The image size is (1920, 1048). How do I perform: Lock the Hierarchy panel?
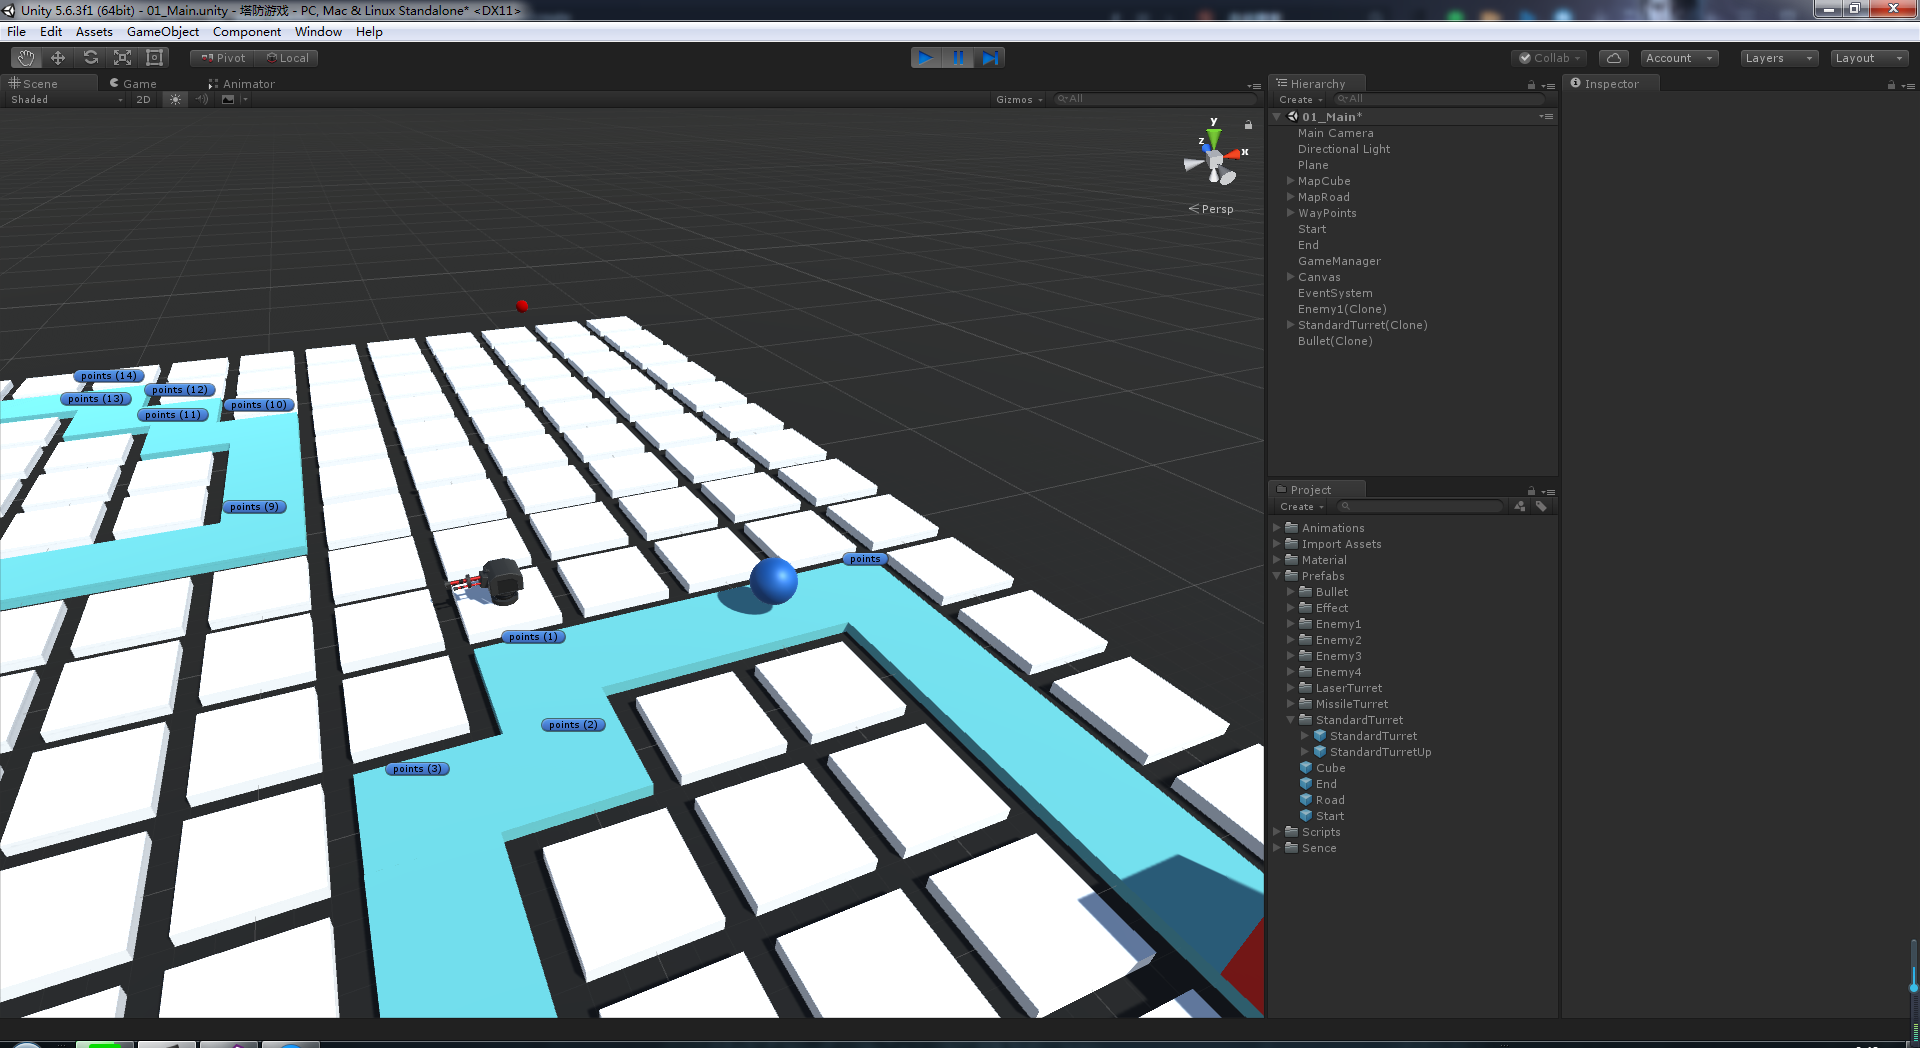[x=1531, y=85]
